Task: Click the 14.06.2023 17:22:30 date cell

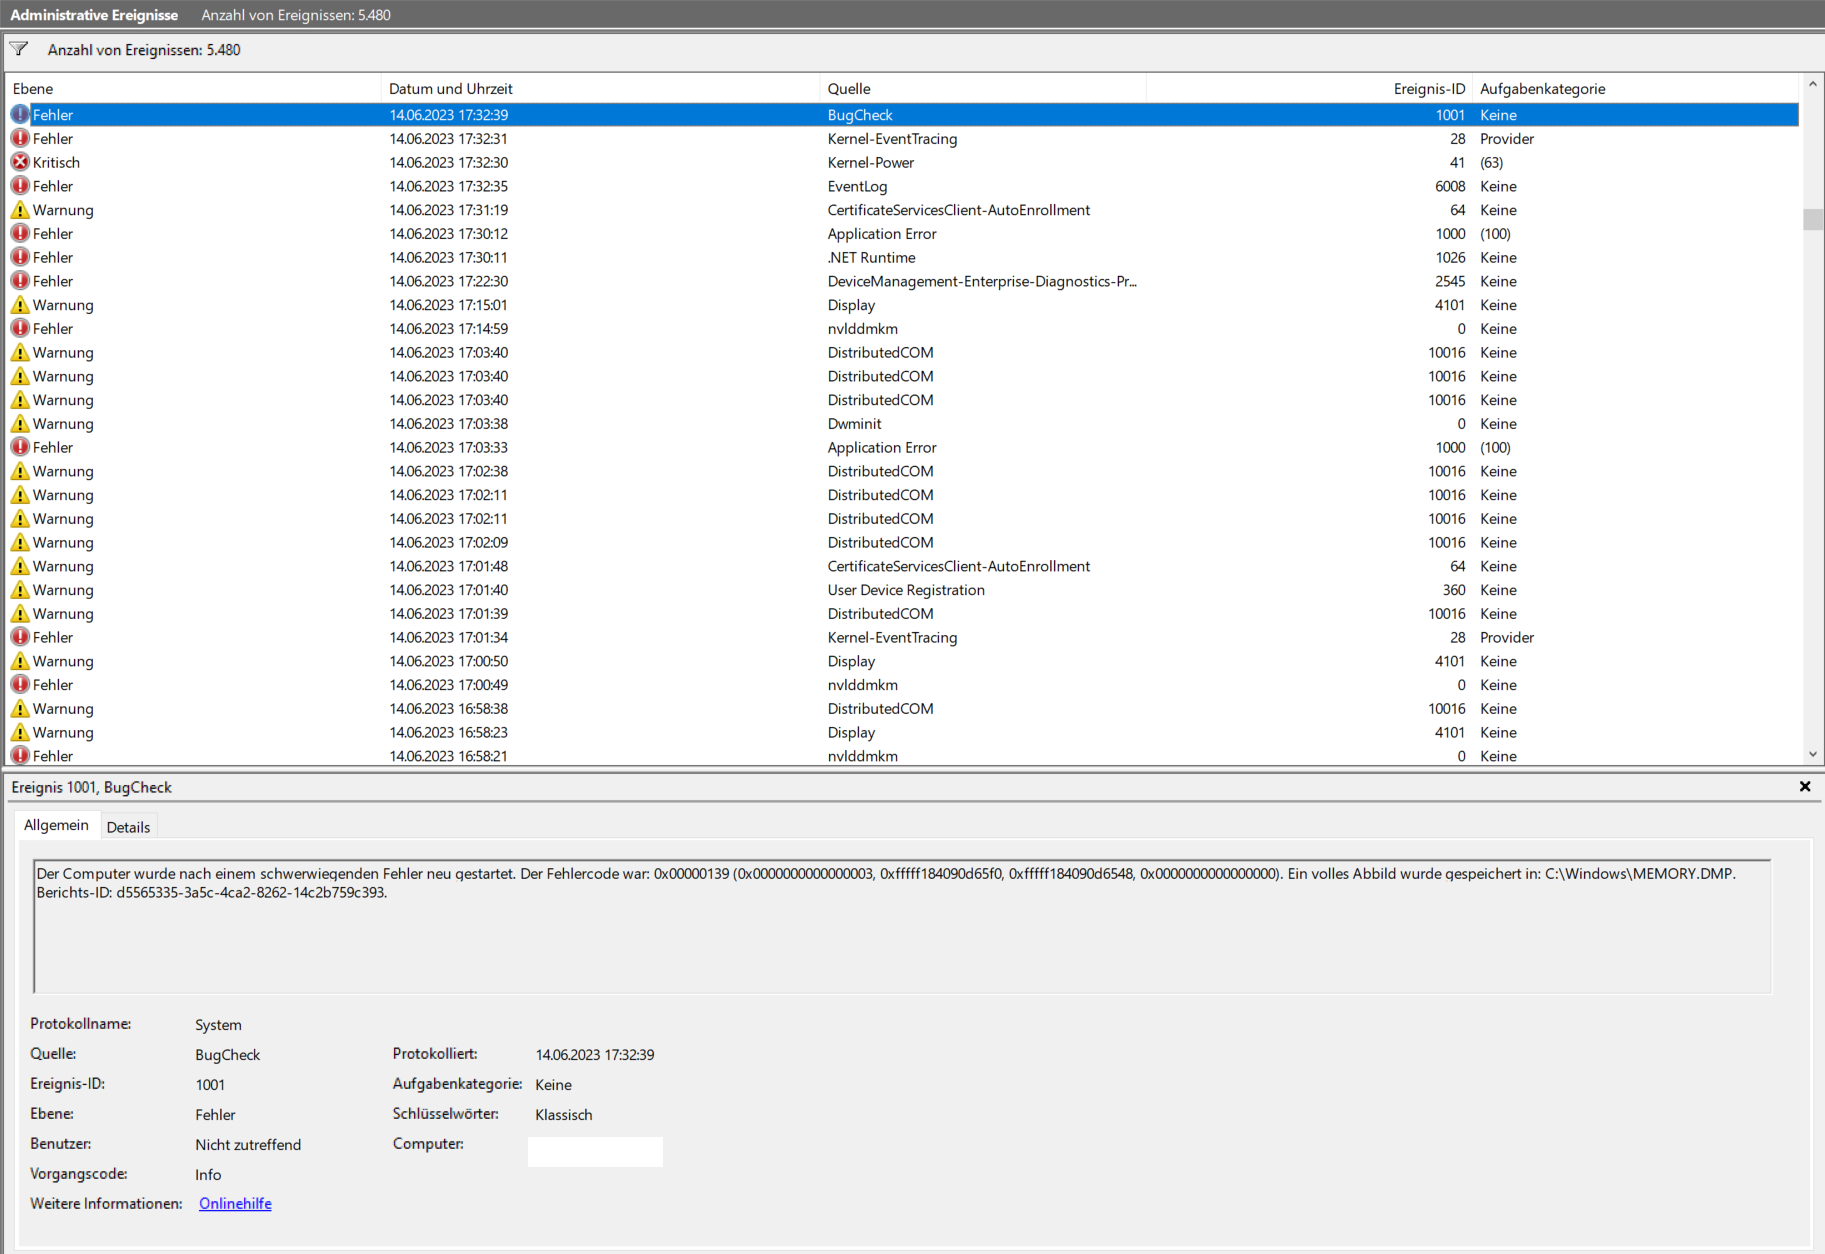Action: (x=449, y=281)
